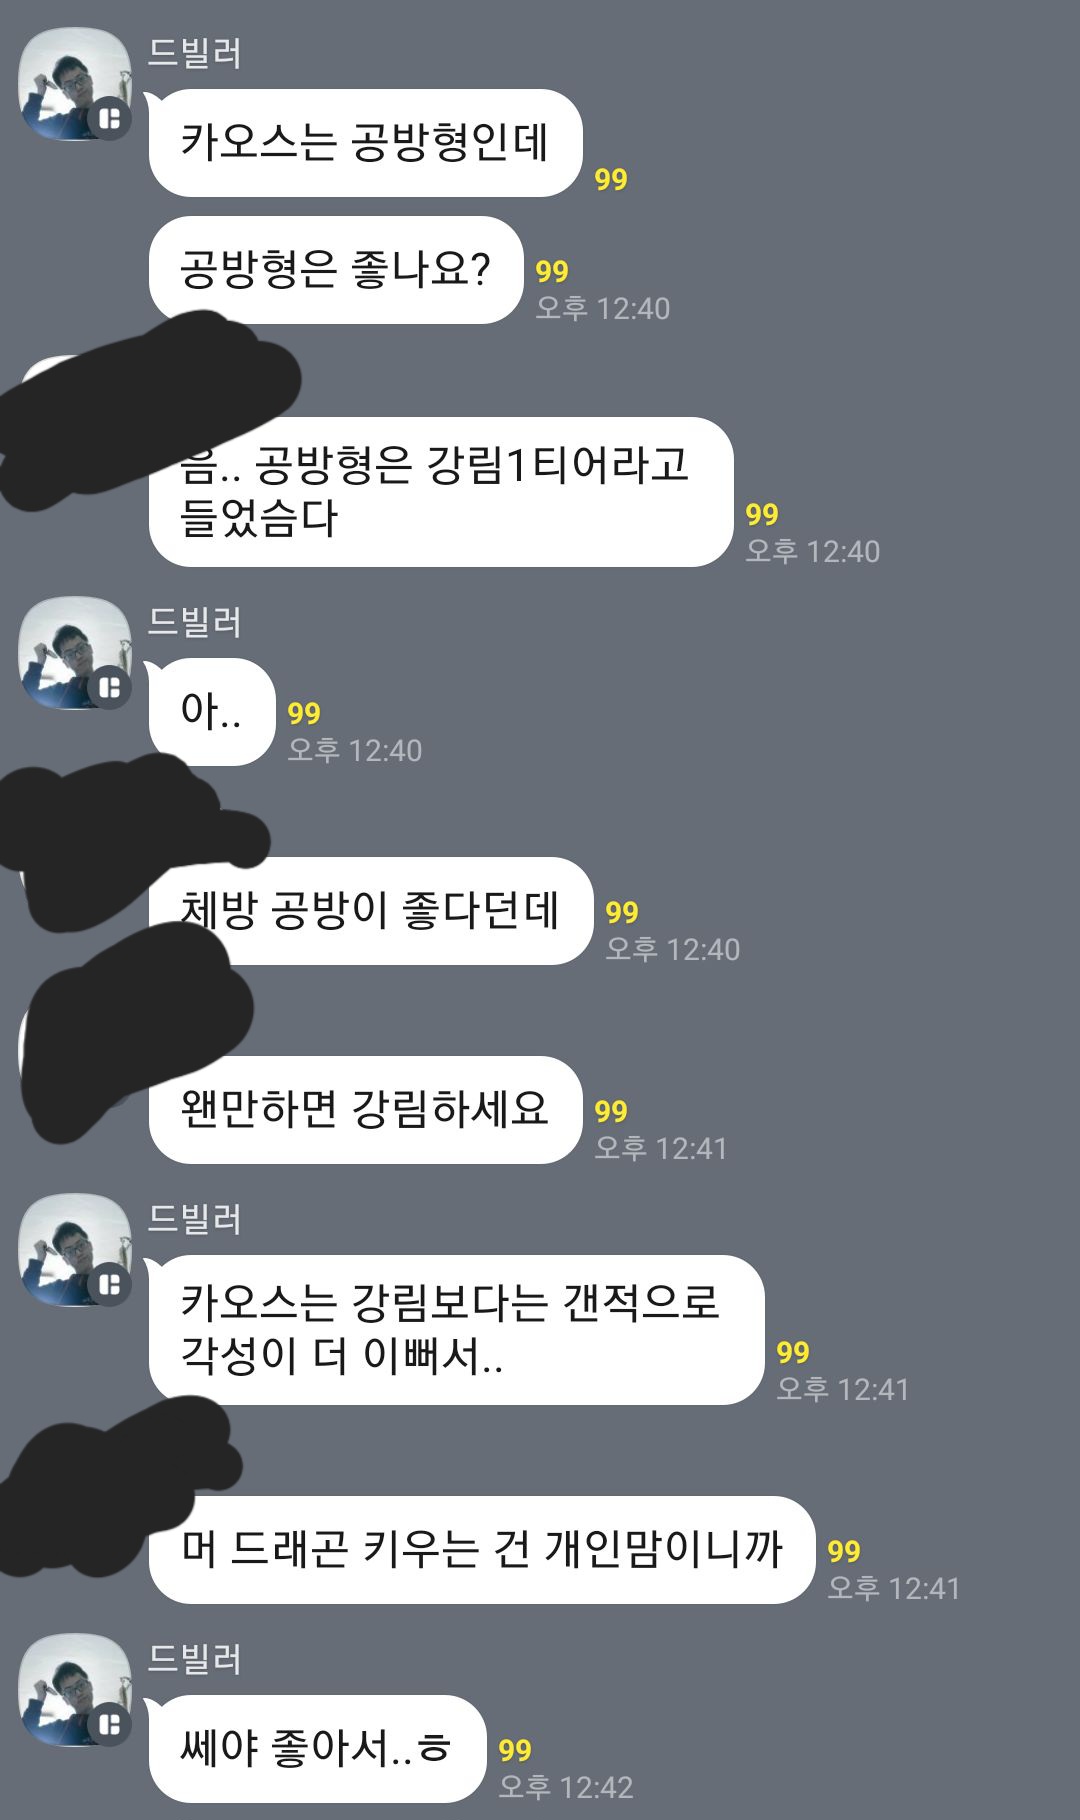
Task: Tap the 각성이 더 이뻐서 message bubble
Action: click(456, 1330)
